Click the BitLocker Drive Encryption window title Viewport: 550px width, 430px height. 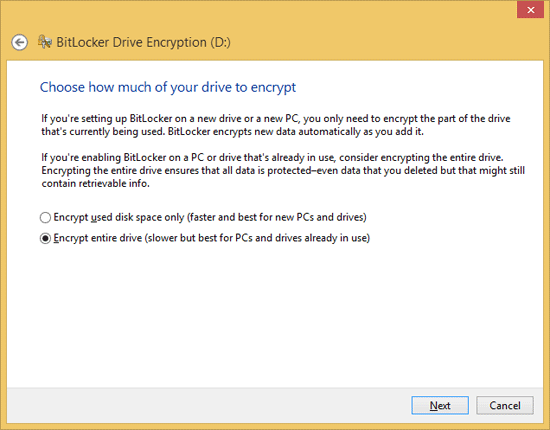click(143, 42)
